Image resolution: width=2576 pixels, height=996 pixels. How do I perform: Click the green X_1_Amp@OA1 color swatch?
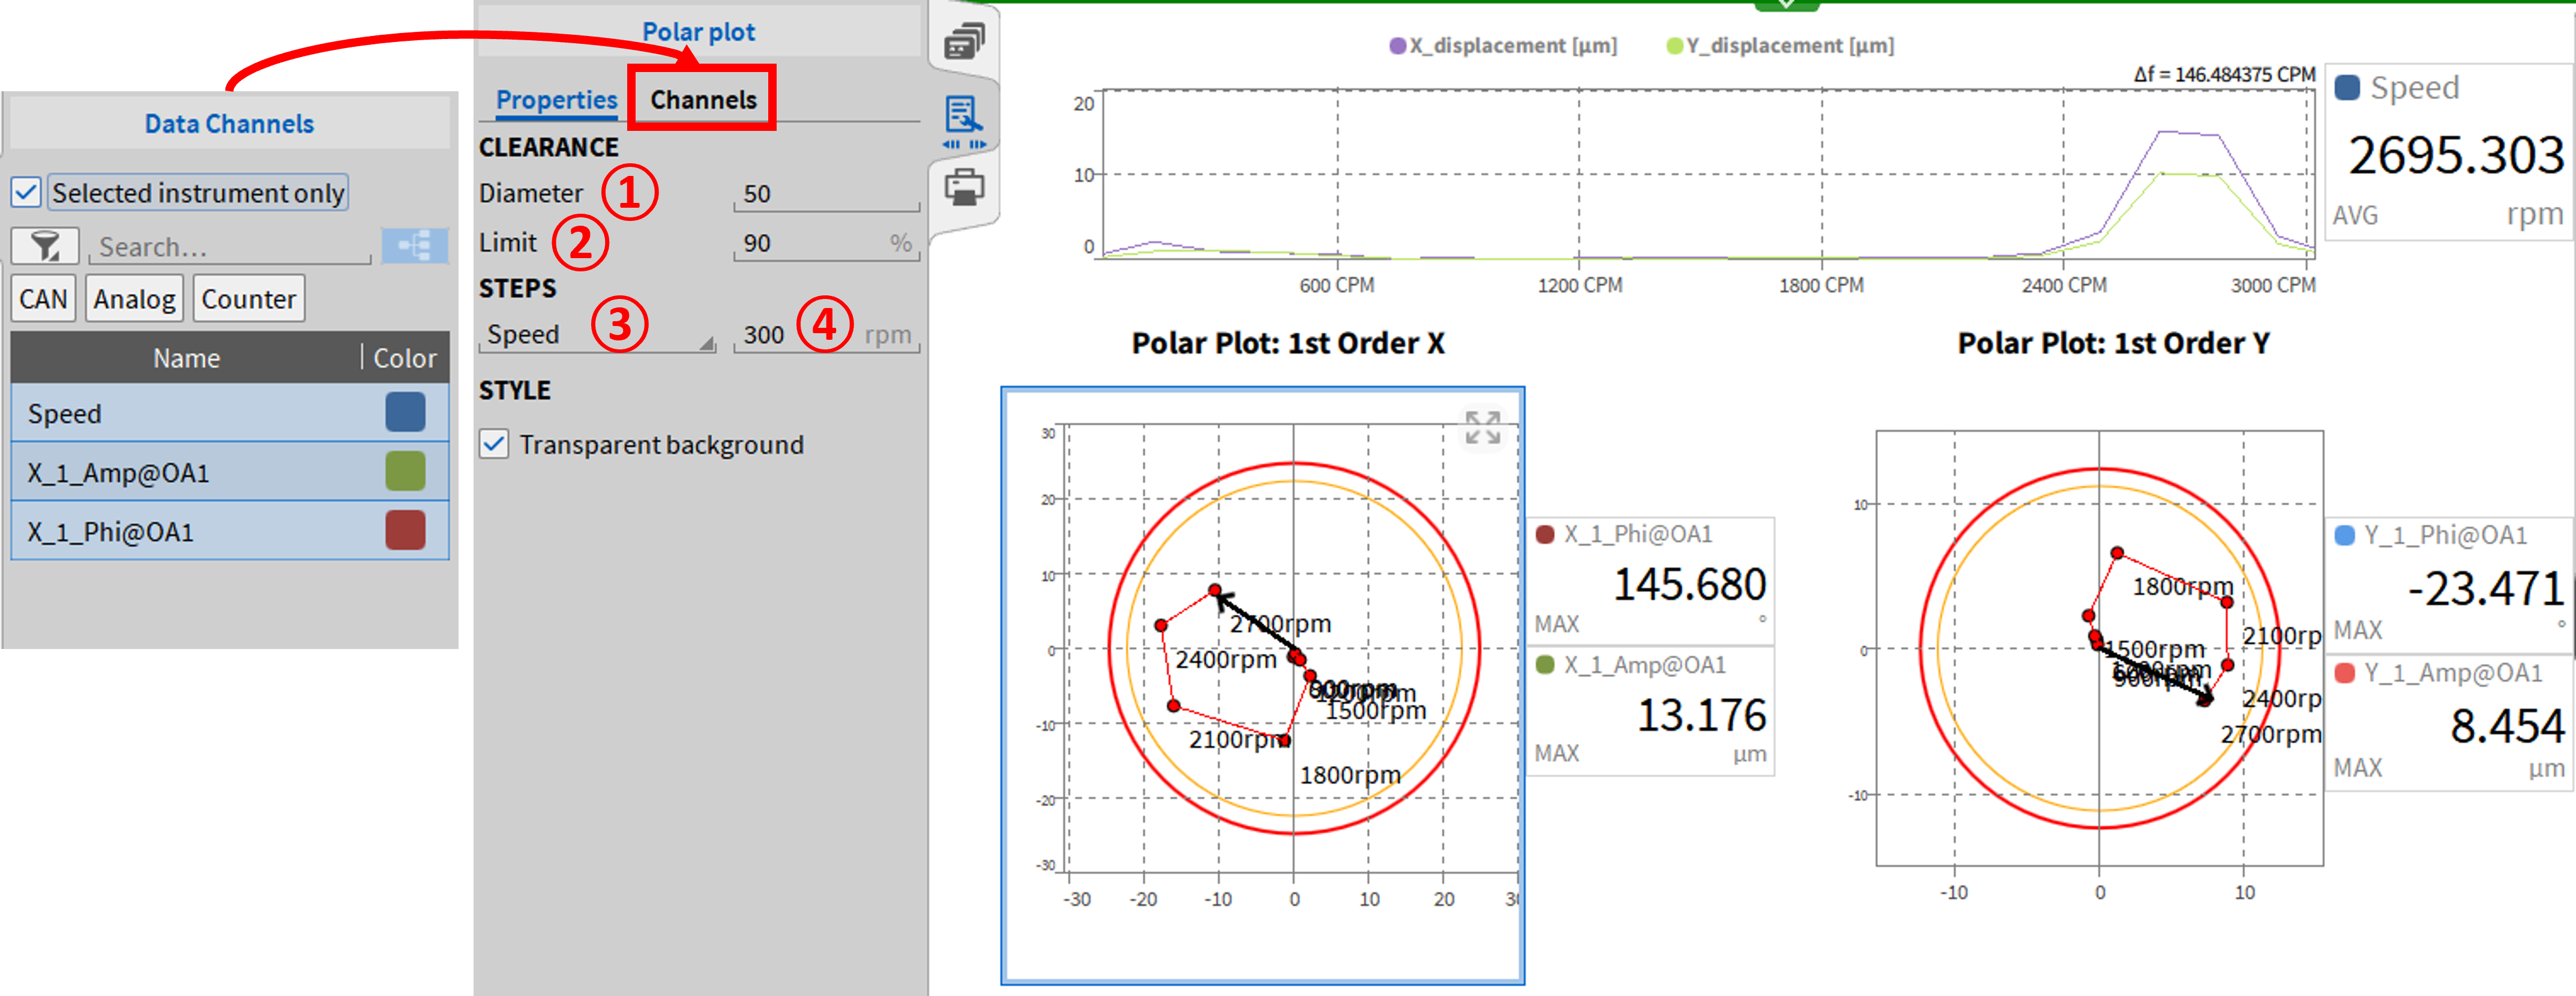(x=405, y=472)
